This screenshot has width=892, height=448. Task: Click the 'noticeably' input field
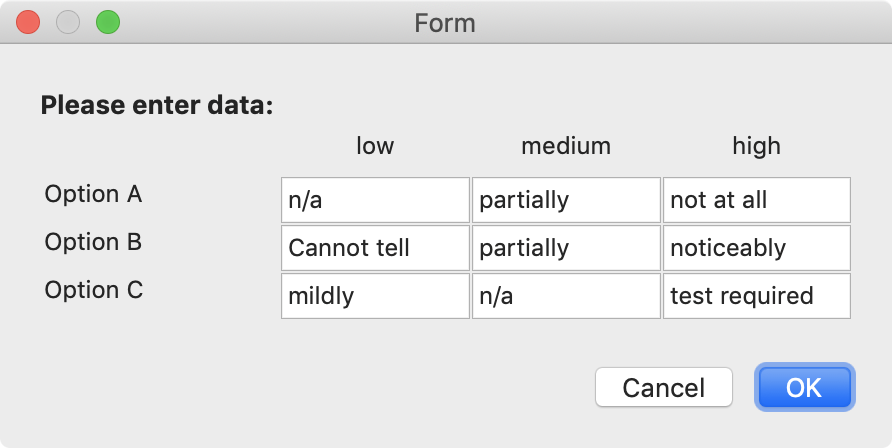757,248
